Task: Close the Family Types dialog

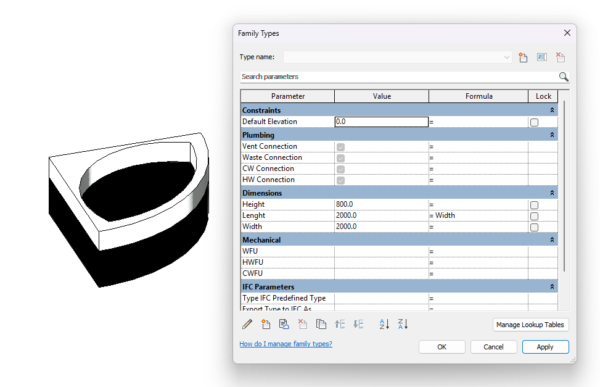Action: tap(567, 33)
